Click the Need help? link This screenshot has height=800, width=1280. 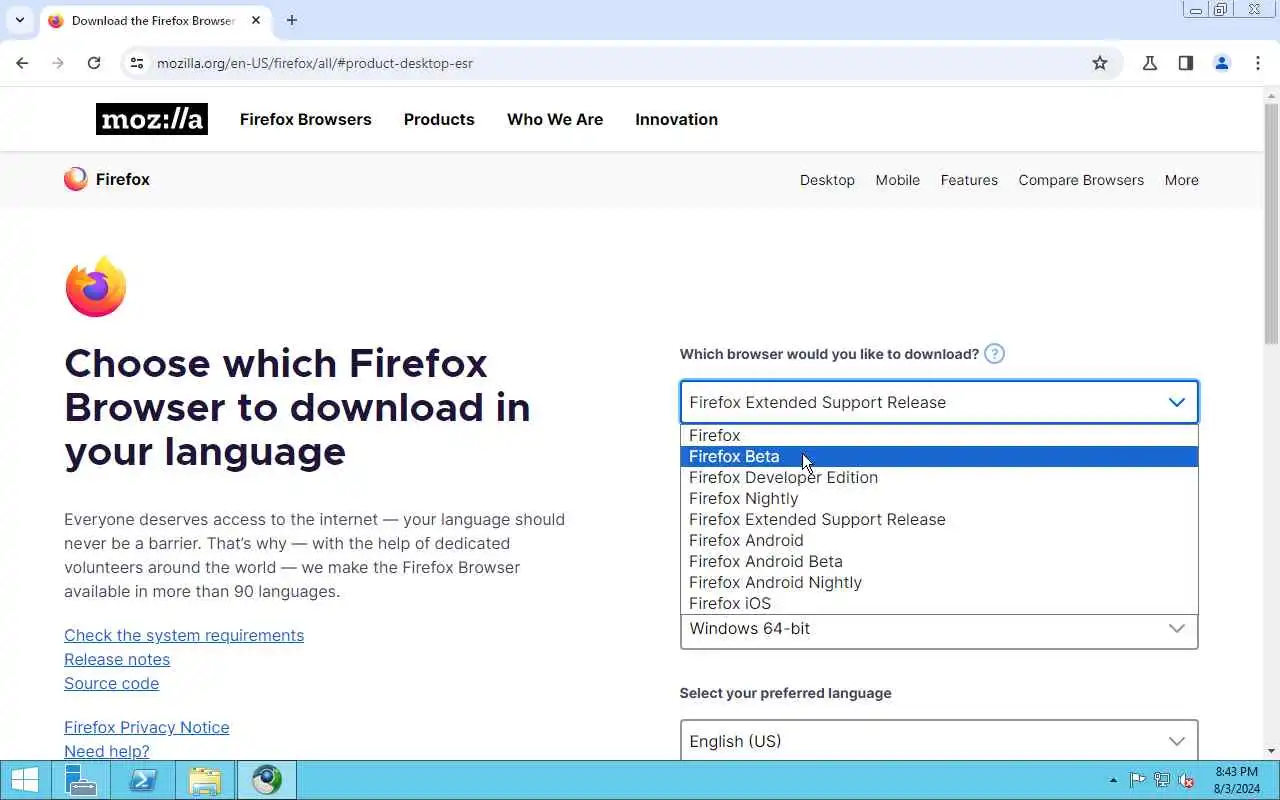click(x=106, y=751)
